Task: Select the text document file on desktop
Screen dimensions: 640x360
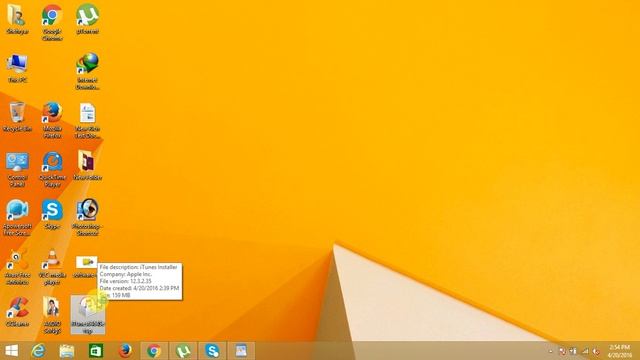Action: coord(87,120)
